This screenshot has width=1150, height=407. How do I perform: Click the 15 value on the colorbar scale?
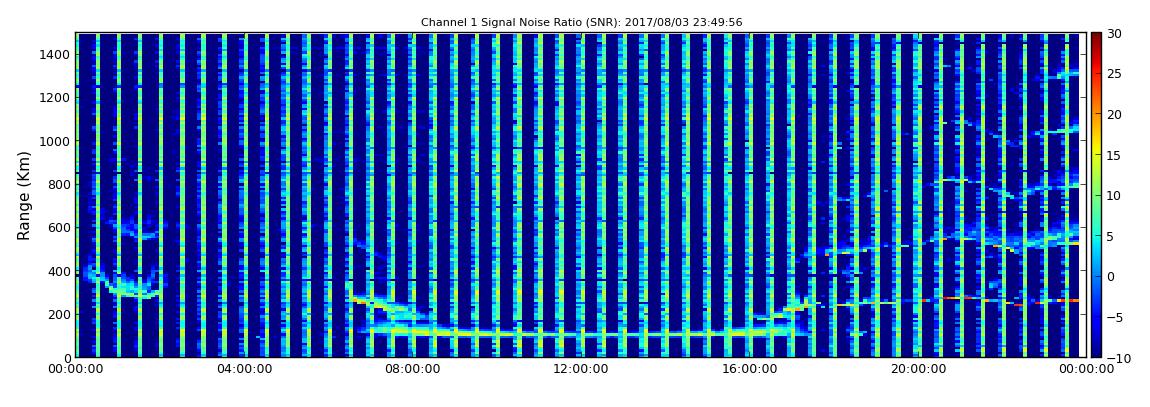coord(1114,155)
